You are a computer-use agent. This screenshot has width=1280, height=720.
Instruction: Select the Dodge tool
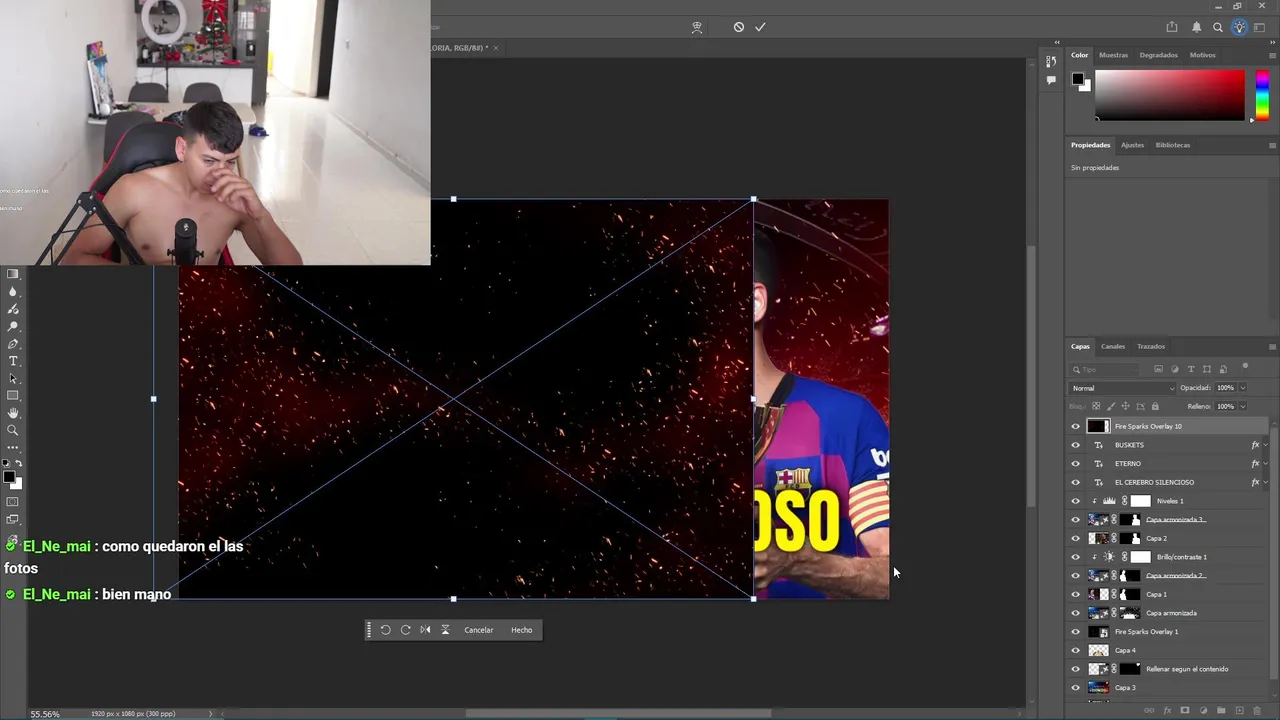[x=13, y=326]
